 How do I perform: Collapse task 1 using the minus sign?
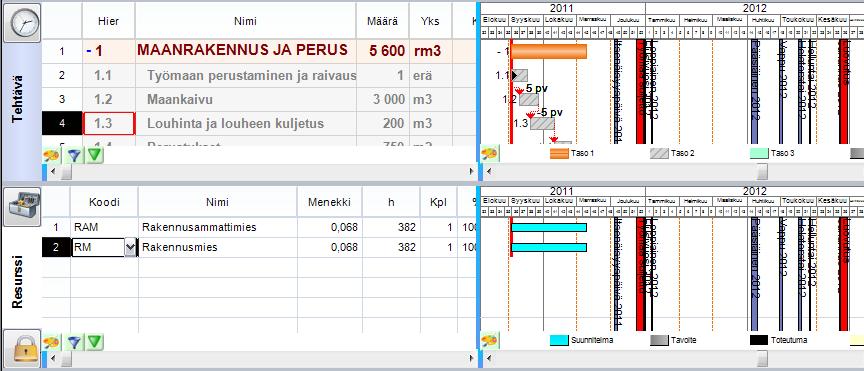click(x=89, y=51)
